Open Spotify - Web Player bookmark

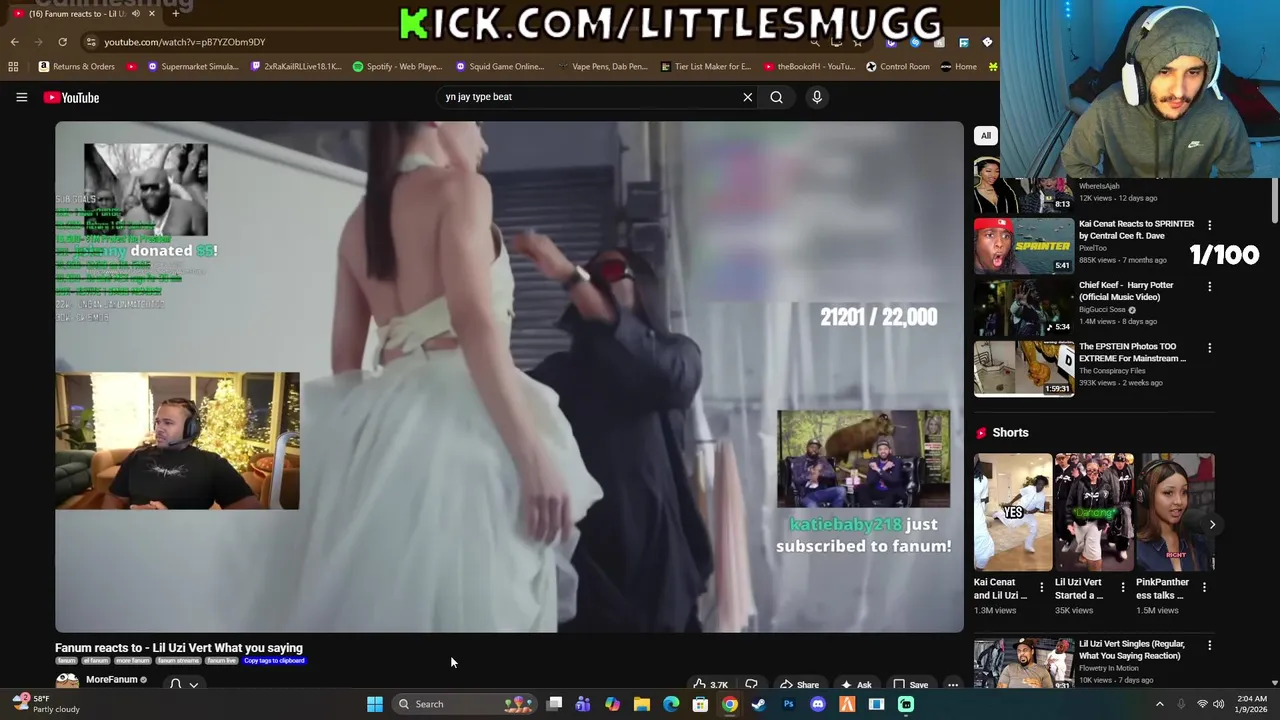(x=397, y=67)
